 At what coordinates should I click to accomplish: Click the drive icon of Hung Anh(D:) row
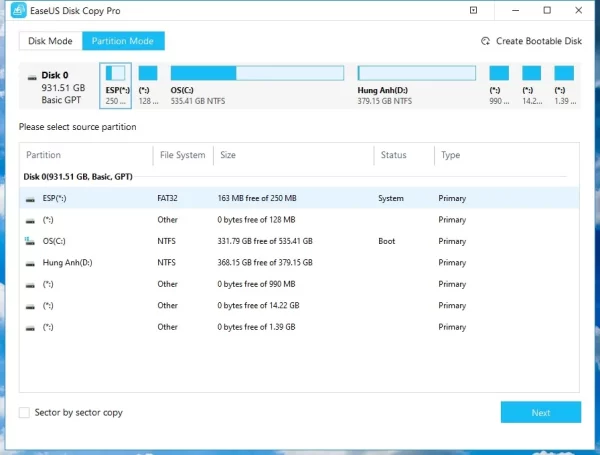[x=30, y=263]
